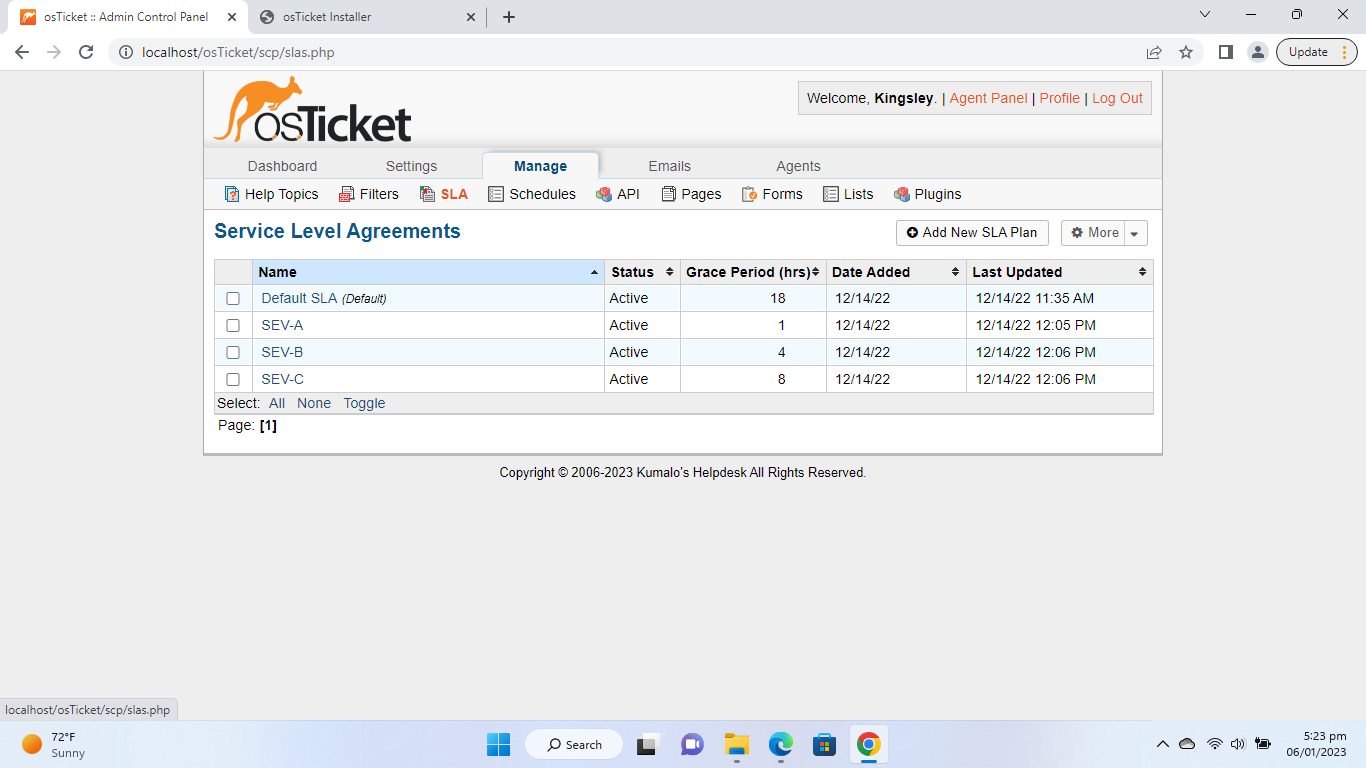Open Help Topics icon in submenu
Screen dimensions: 1366x768
[x=232, y=194]
